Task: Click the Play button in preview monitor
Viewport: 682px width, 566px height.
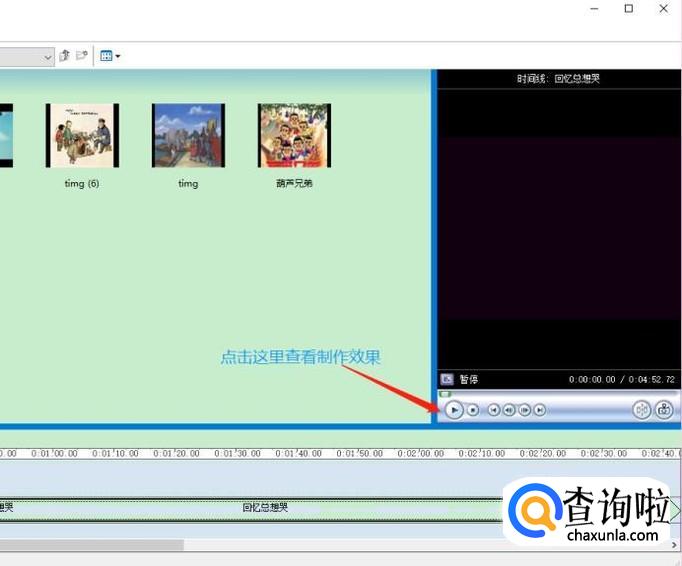Action: [454, 409]
